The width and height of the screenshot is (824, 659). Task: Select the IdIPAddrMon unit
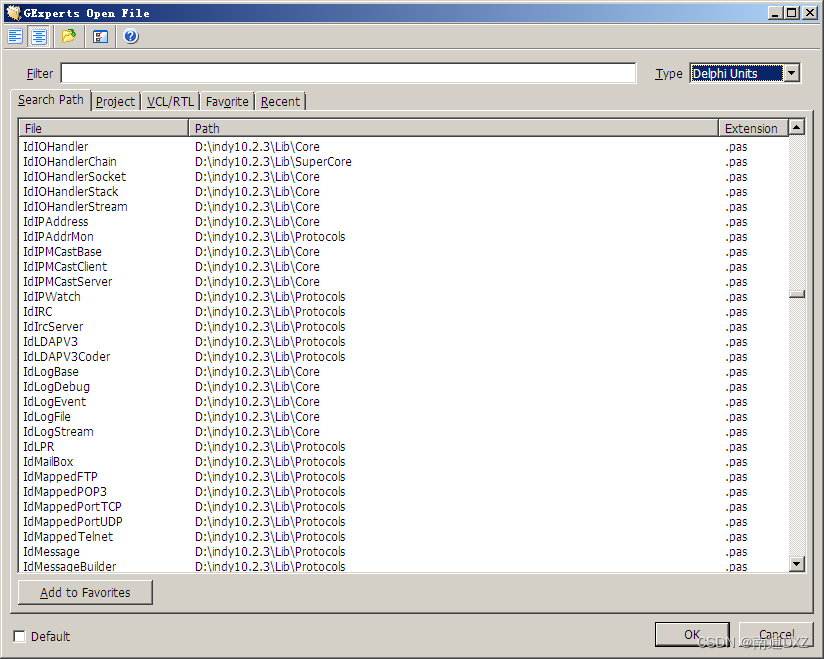coord(404,236)
